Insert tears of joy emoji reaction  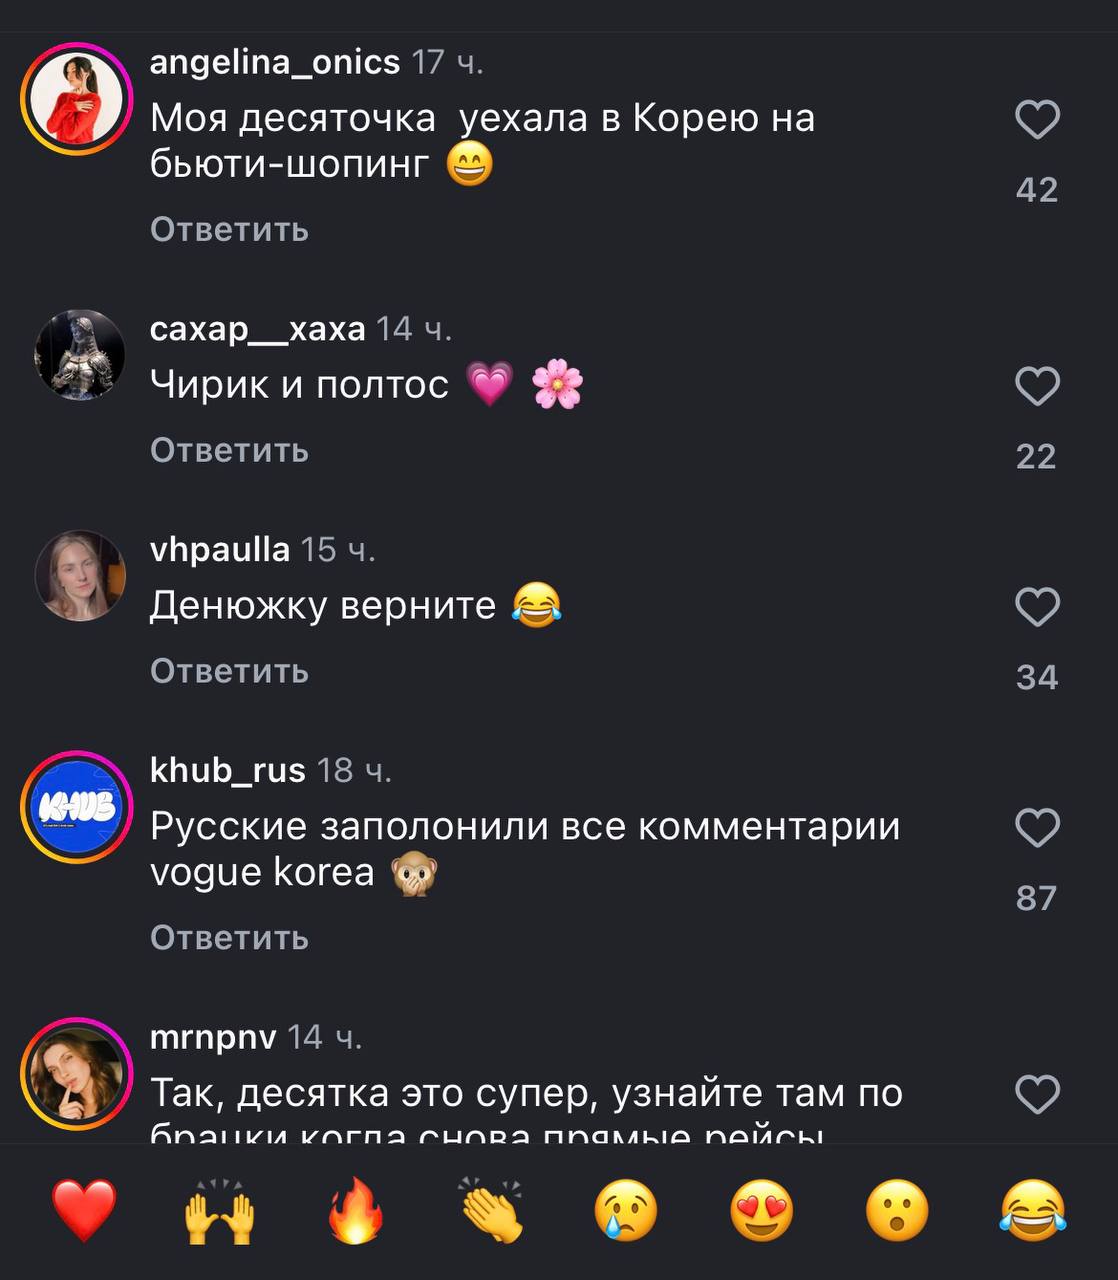(x=1033, y=1210)
